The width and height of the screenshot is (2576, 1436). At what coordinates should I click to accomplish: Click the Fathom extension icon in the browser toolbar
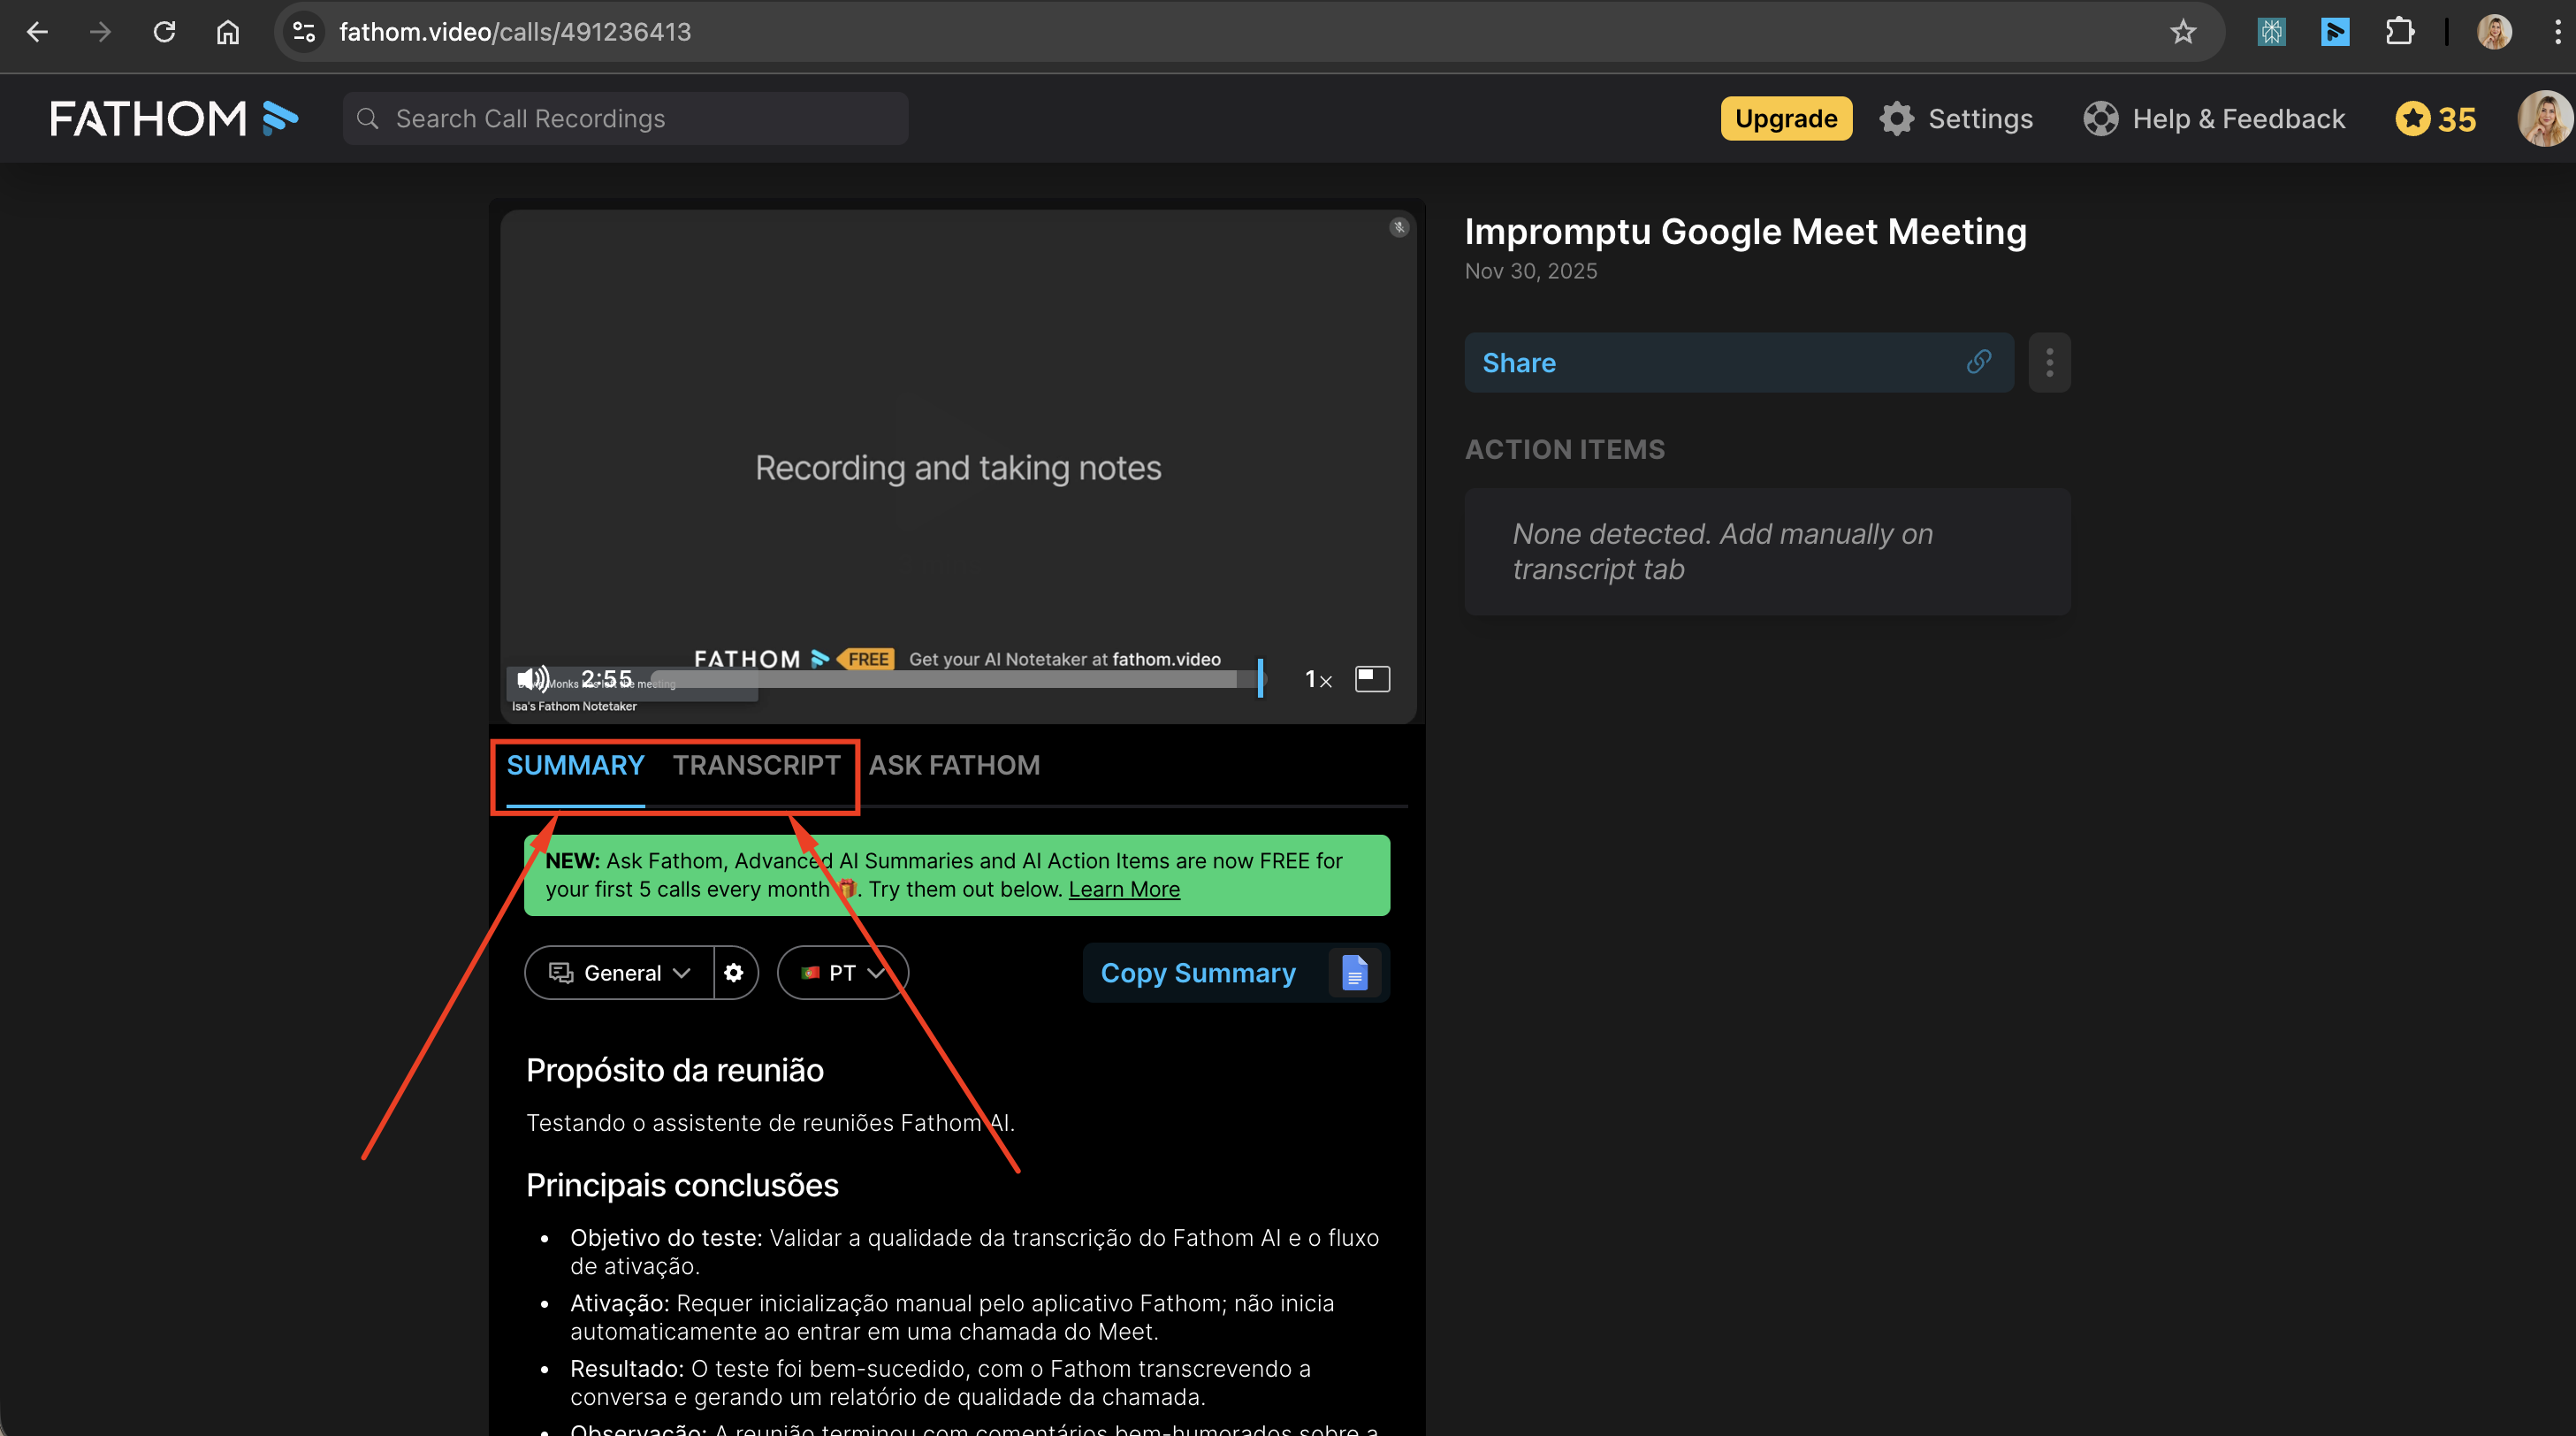pos(2334,32)
